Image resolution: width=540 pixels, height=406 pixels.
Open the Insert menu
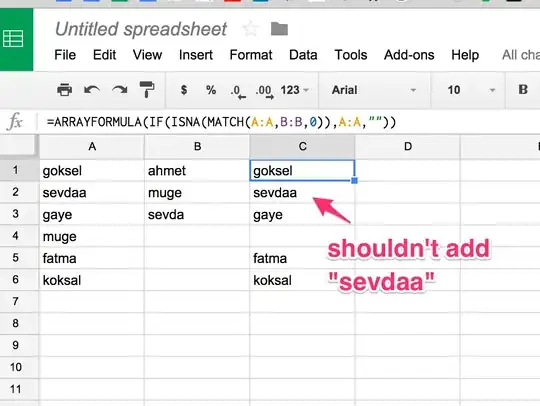click(196, 55)
